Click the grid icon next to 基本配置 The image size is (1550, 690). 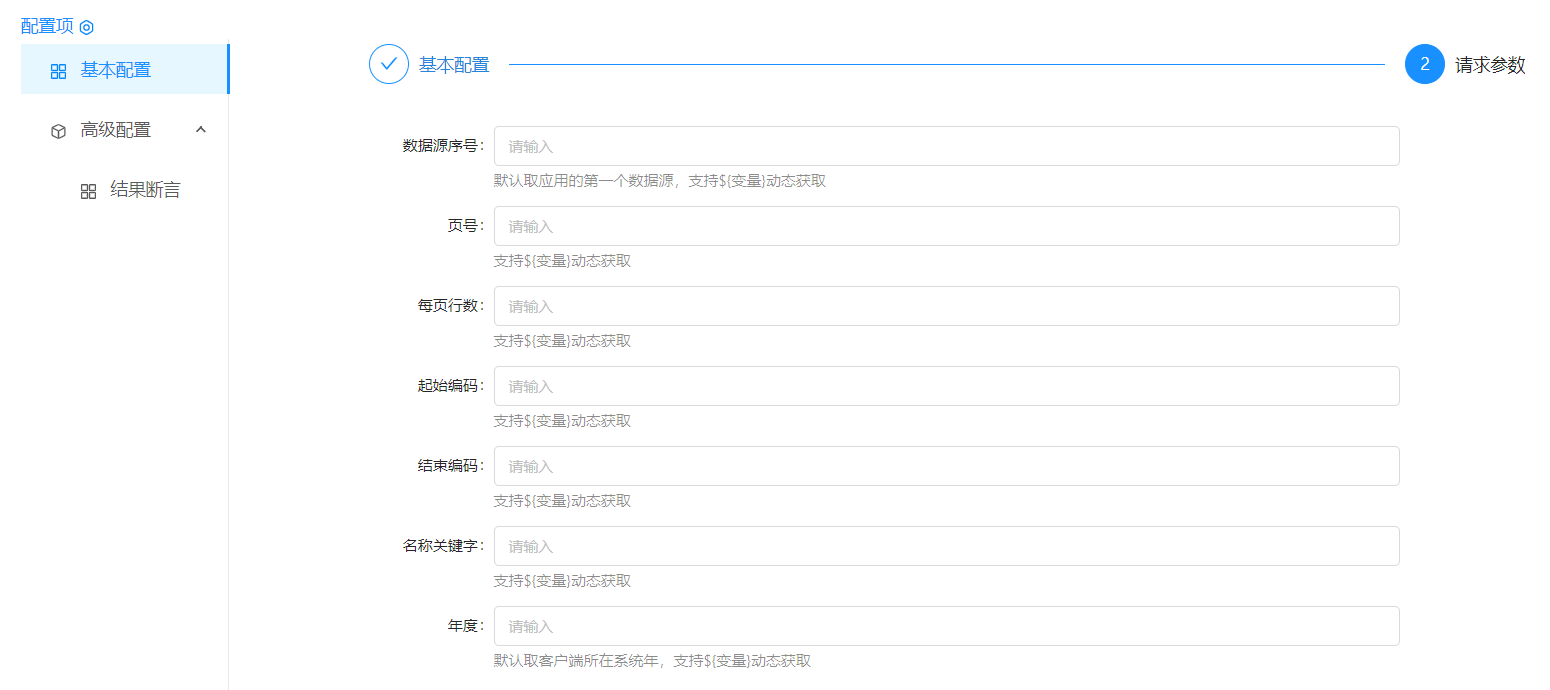58,71
